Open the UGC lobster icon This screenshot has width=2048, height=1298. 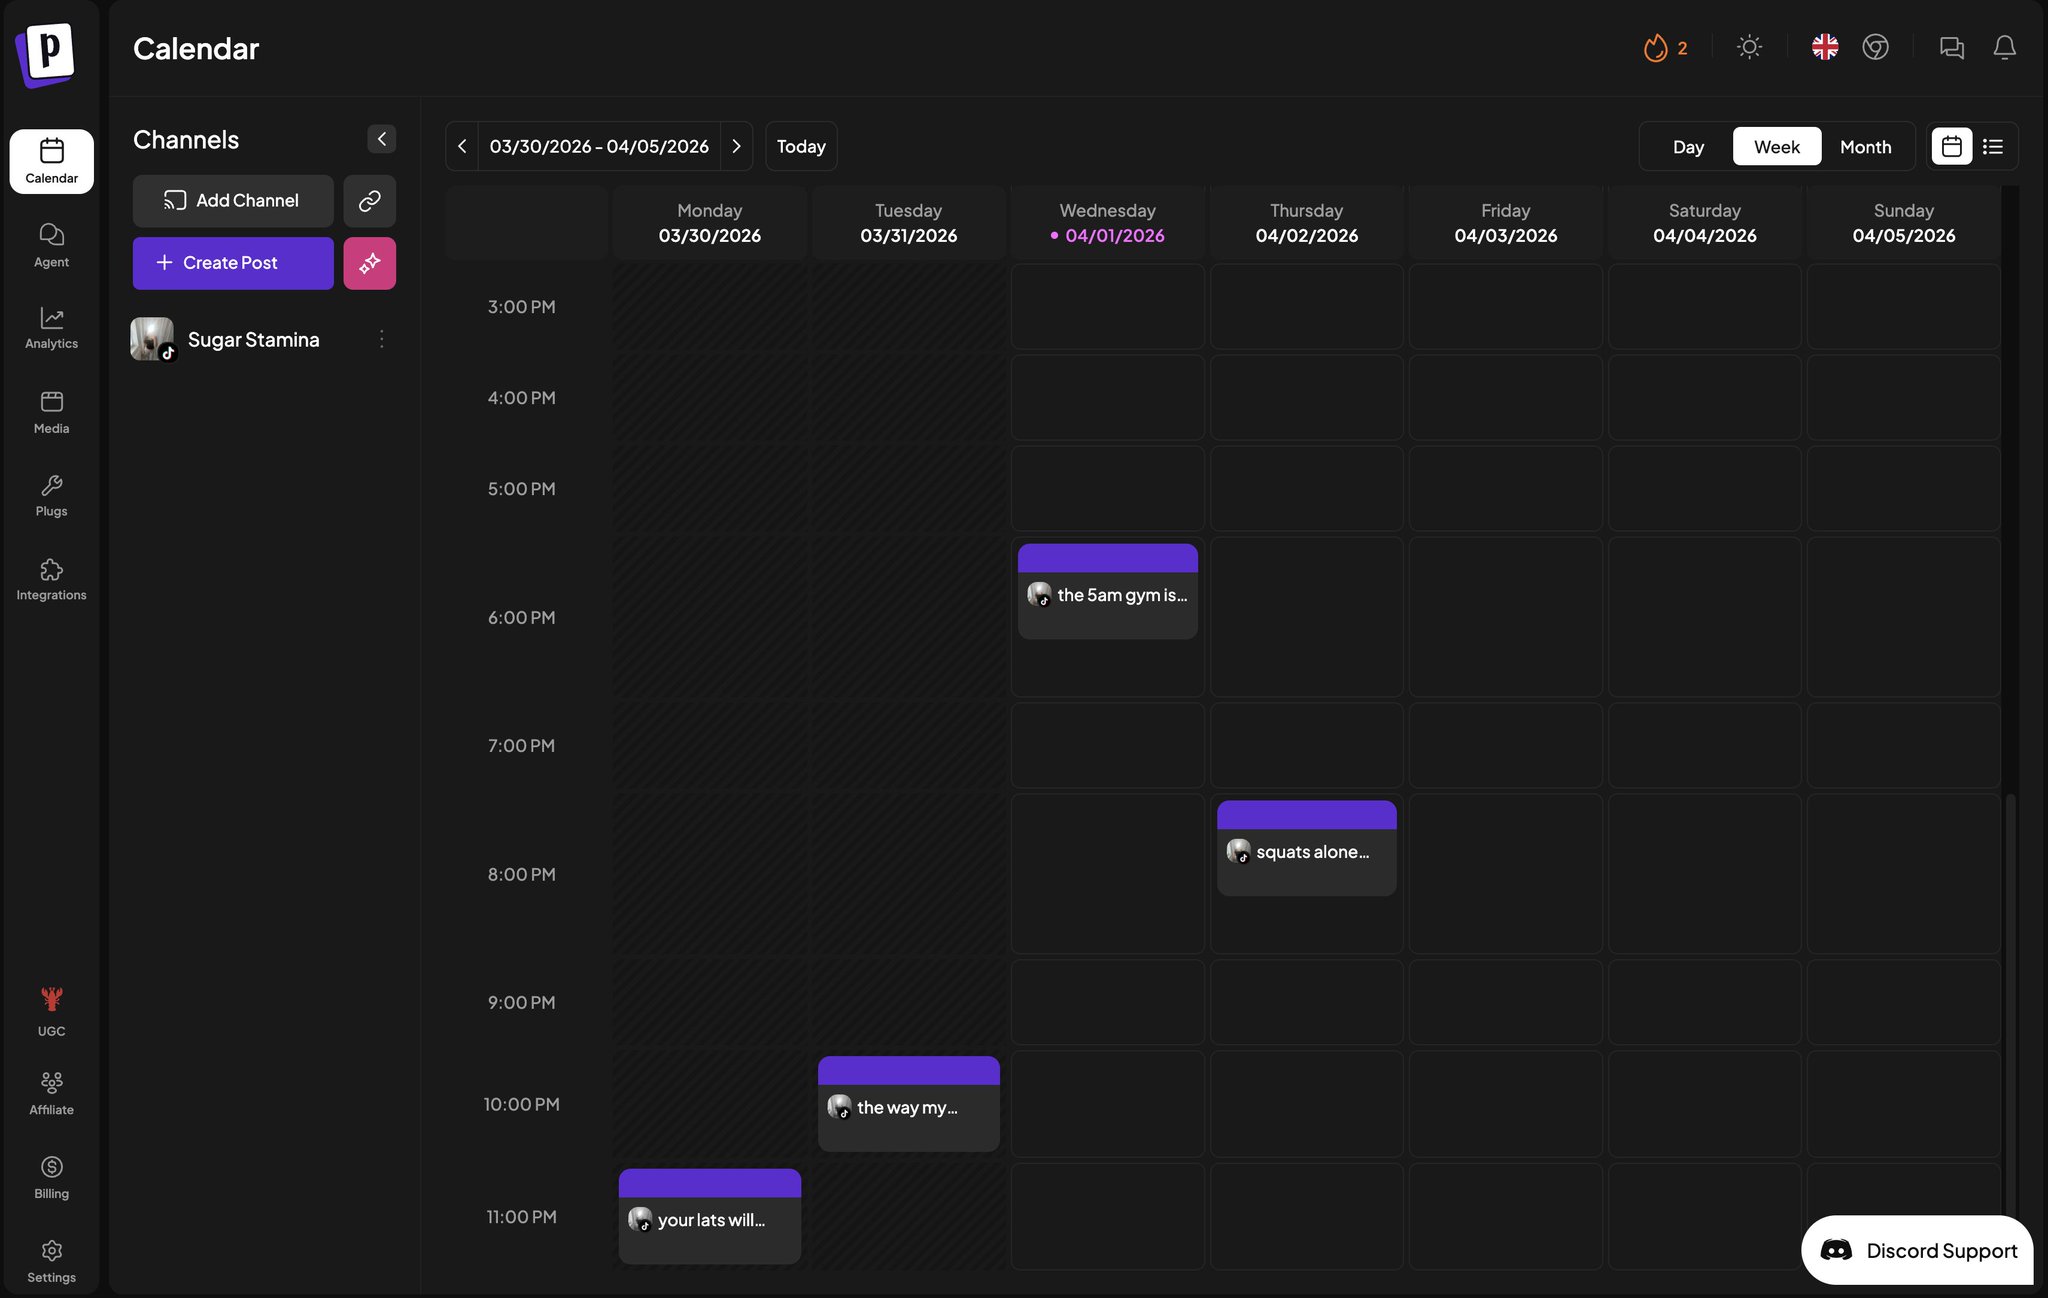click(51, 1012)
